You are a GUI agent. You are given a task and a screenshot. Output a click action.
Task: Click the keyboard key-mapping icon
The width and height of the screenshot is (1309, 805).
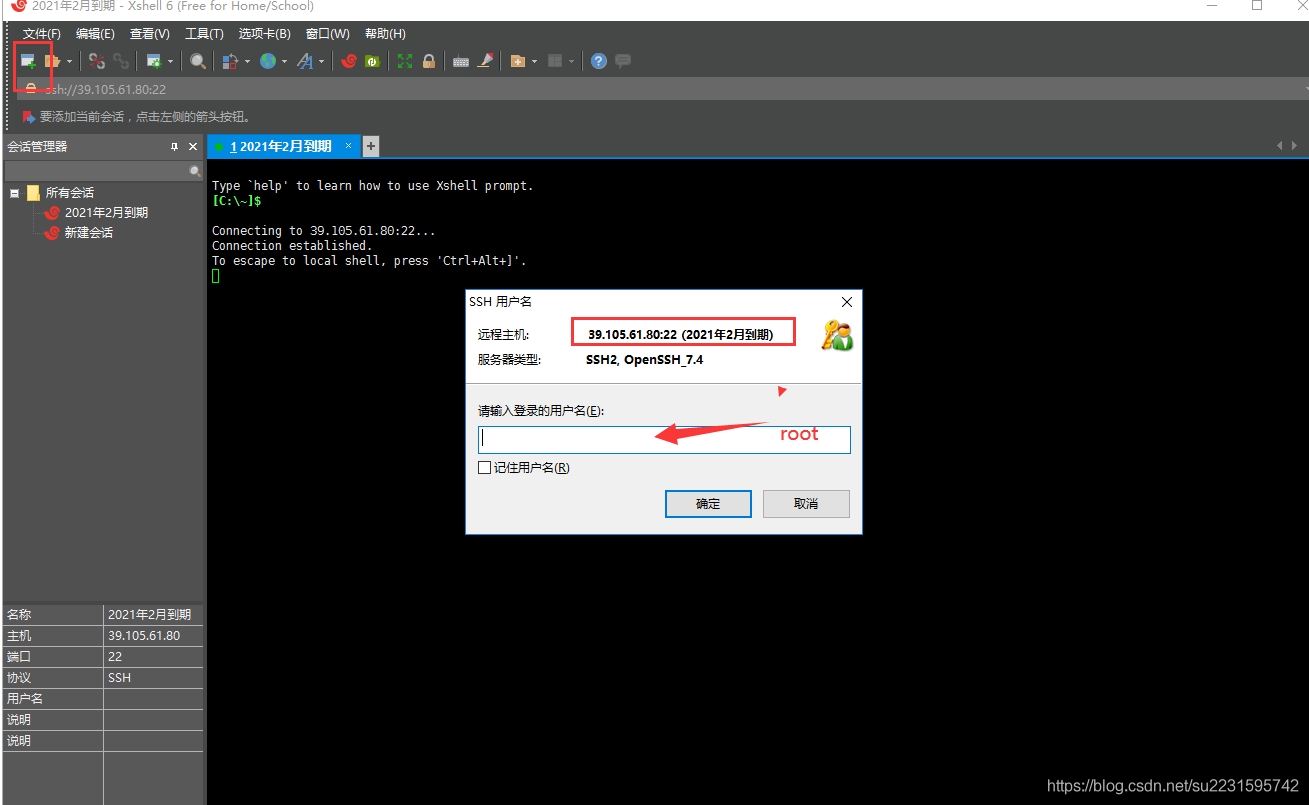[x=461, y=61]
